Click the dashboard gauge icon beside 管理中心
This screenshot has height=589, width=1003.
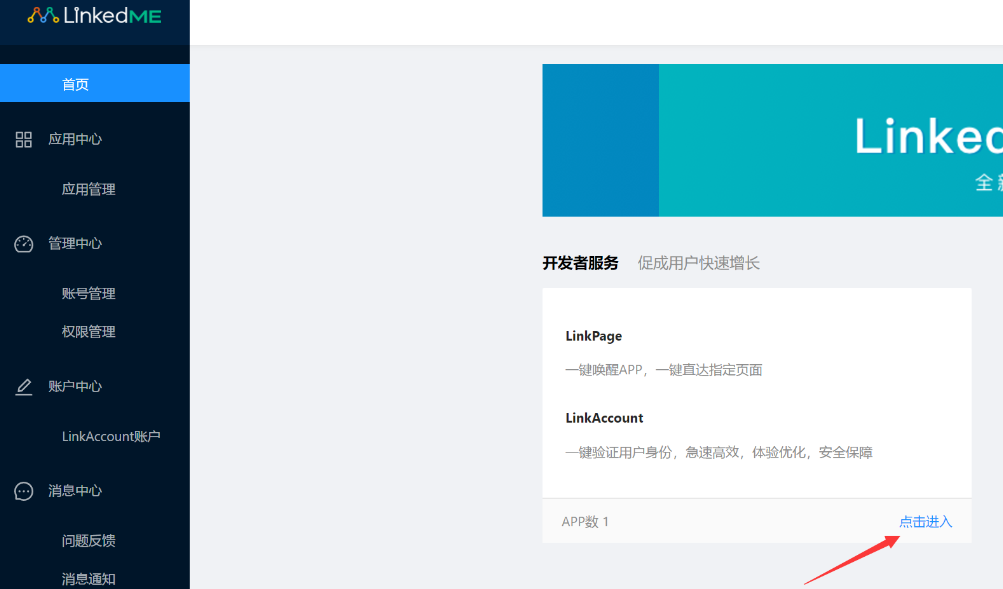point(24,244)
